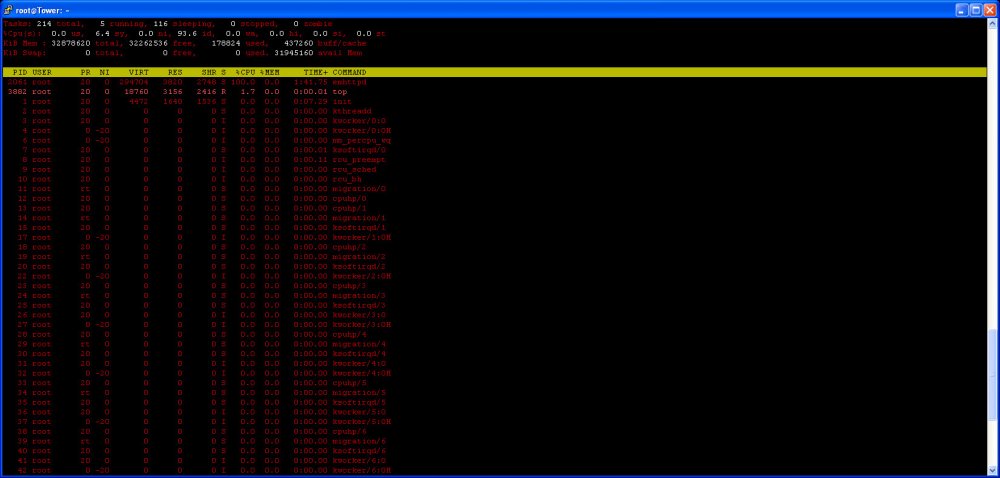1000x478 pixels.
Task: Click the ksoftirqd/1 command name
Action: click(359, 228)
